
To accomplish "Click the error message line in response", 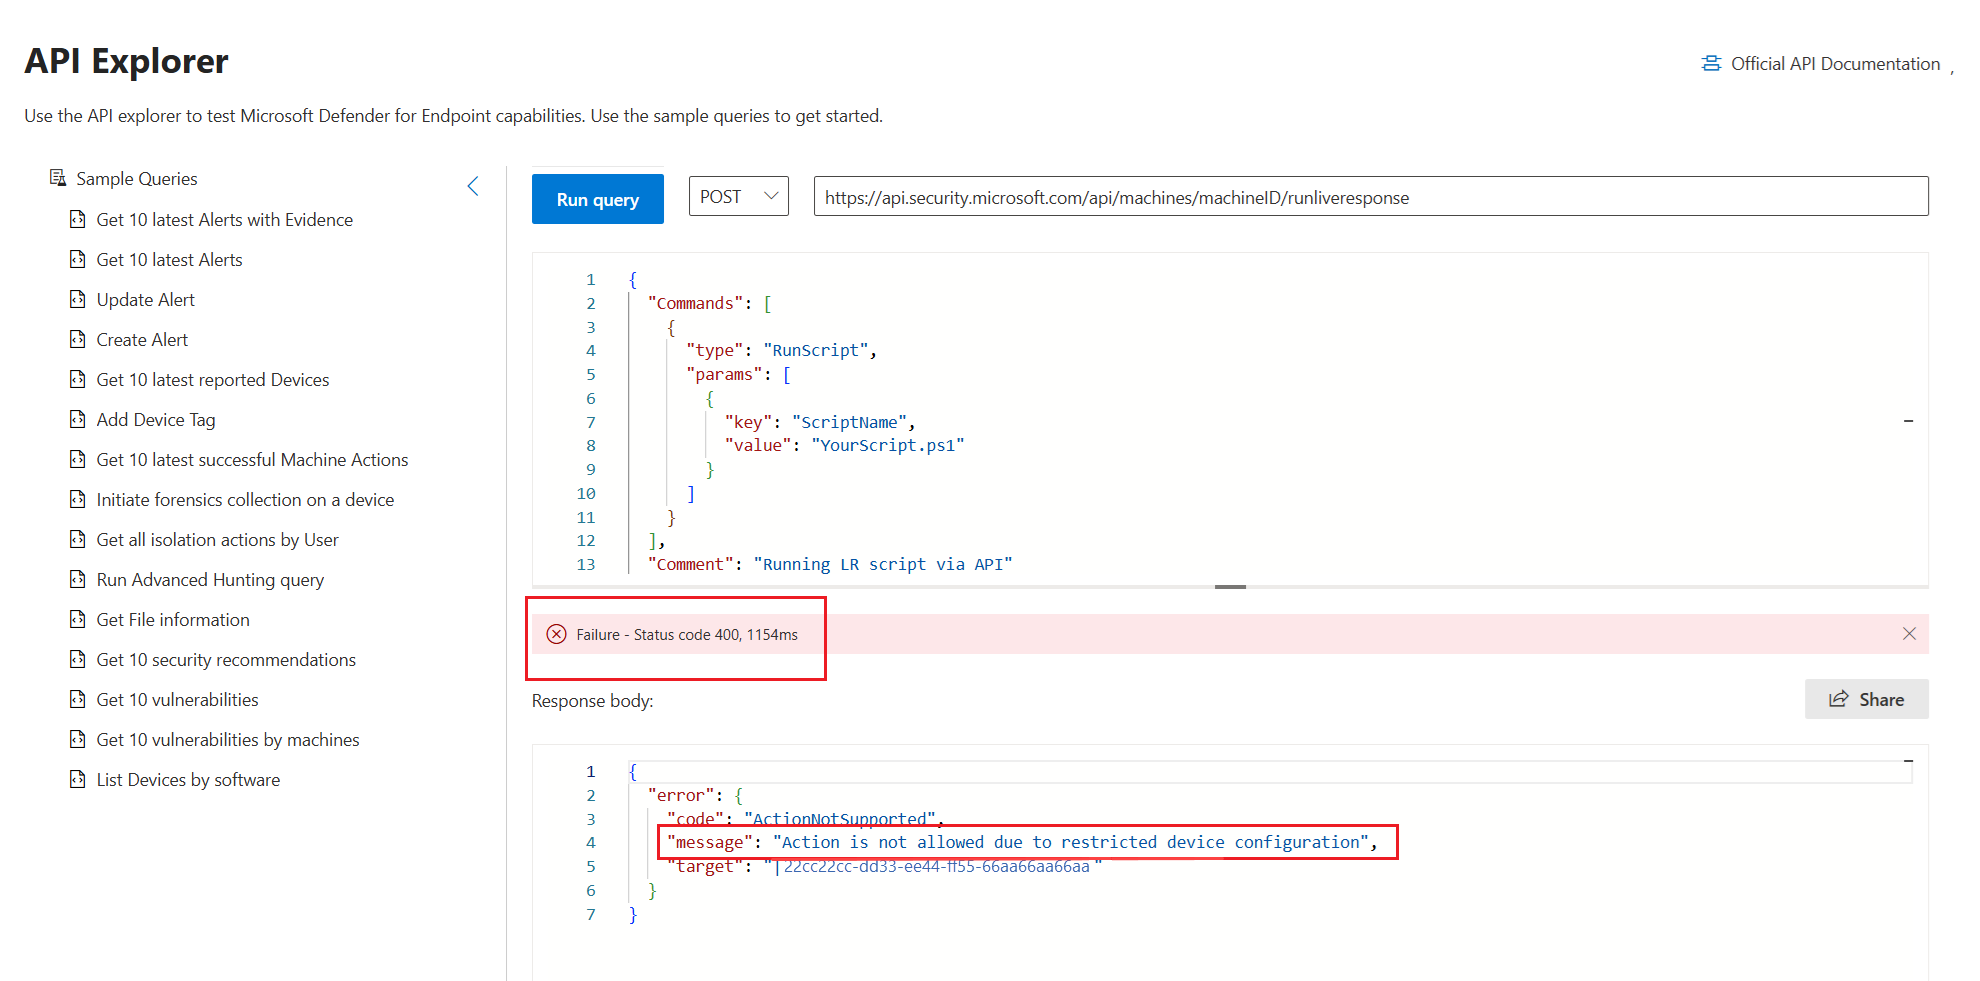I will click(x=1022, y=842).
